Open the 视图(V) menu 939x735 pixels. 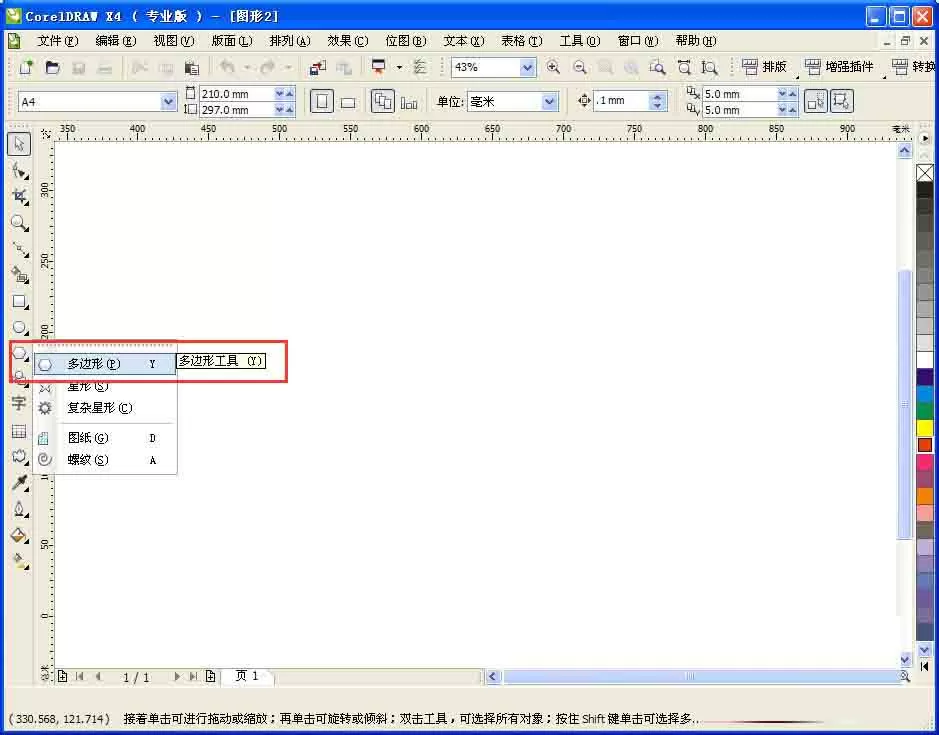point(174,41)
